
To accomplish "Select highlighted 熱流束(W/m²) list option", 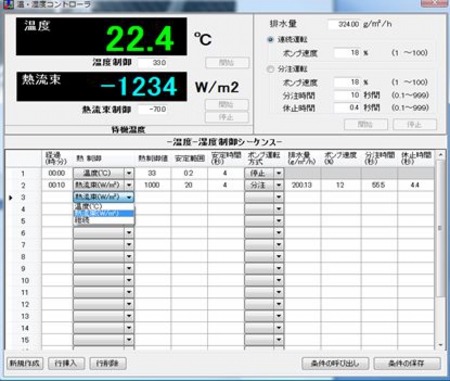I will (x=104, y=213).
